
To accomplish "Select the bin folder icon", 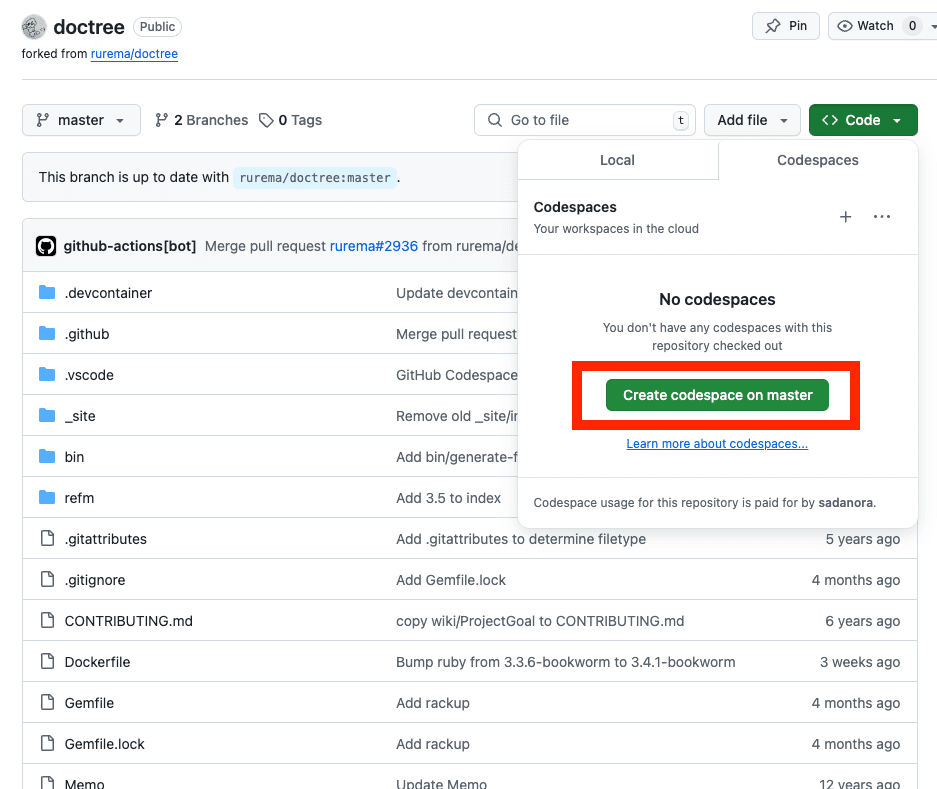I will point(46,457).
